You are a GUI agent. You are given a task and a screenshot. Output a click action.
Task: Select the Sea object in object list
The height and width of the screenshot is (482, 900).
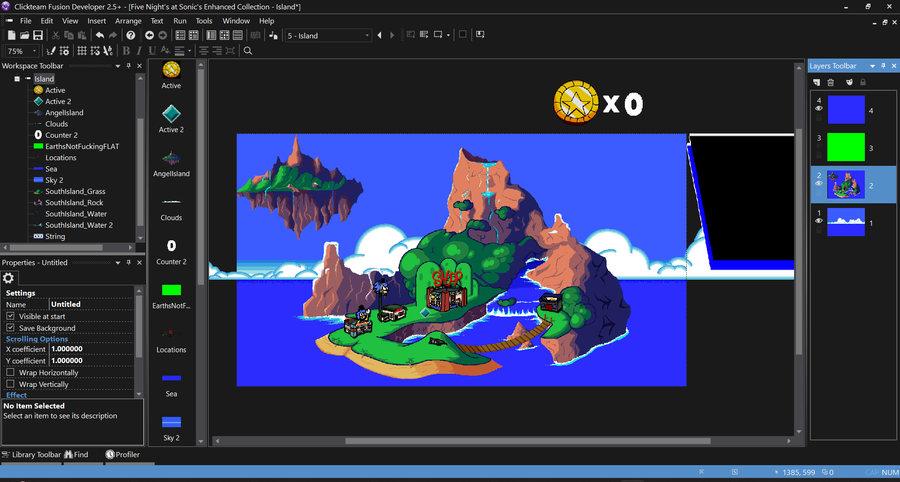click(171, 384)
